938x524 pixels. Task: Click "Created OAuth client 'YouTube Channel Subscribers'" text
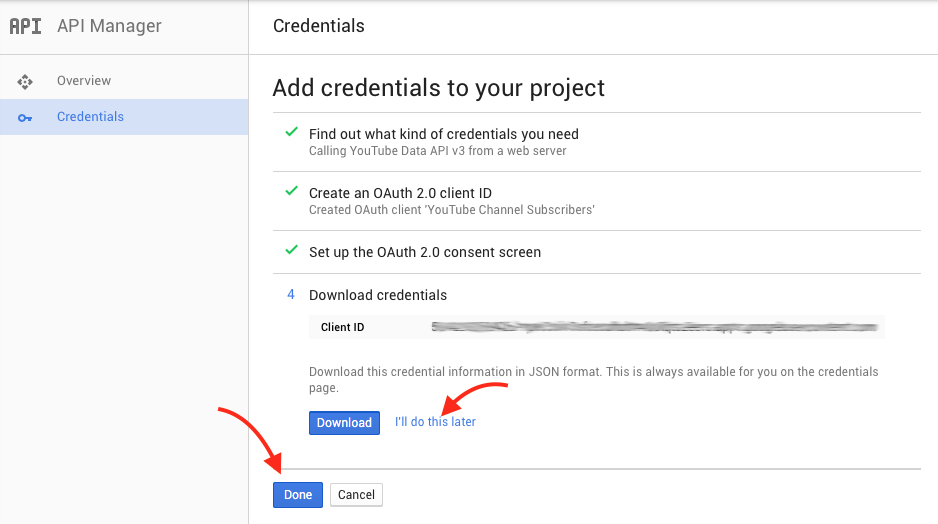click(x=452, y=210)
